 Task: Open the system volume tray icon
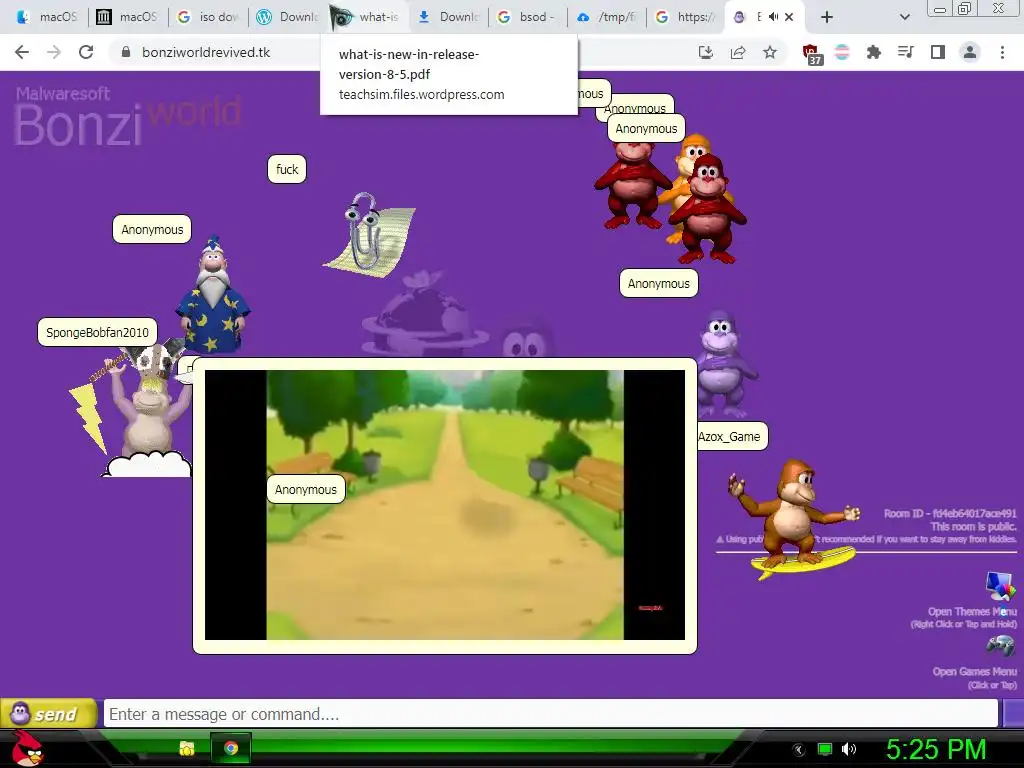click(x=849, y=749)
